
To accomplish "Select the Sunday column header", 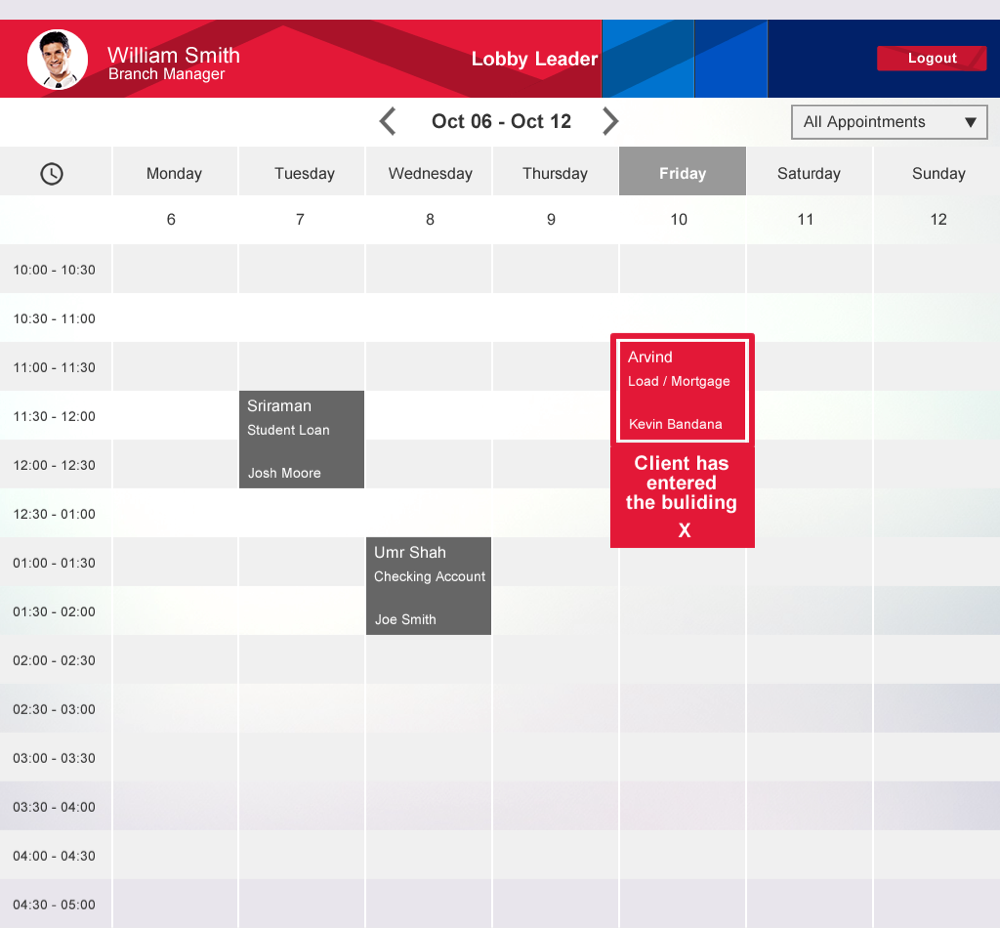I will pyautogui.click(x=937, y=173).
